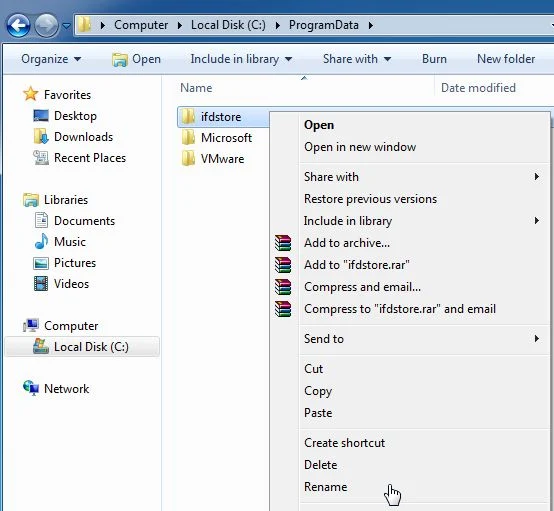
Task: Click the Videos filmstrip icon
Action: (41, 283)
